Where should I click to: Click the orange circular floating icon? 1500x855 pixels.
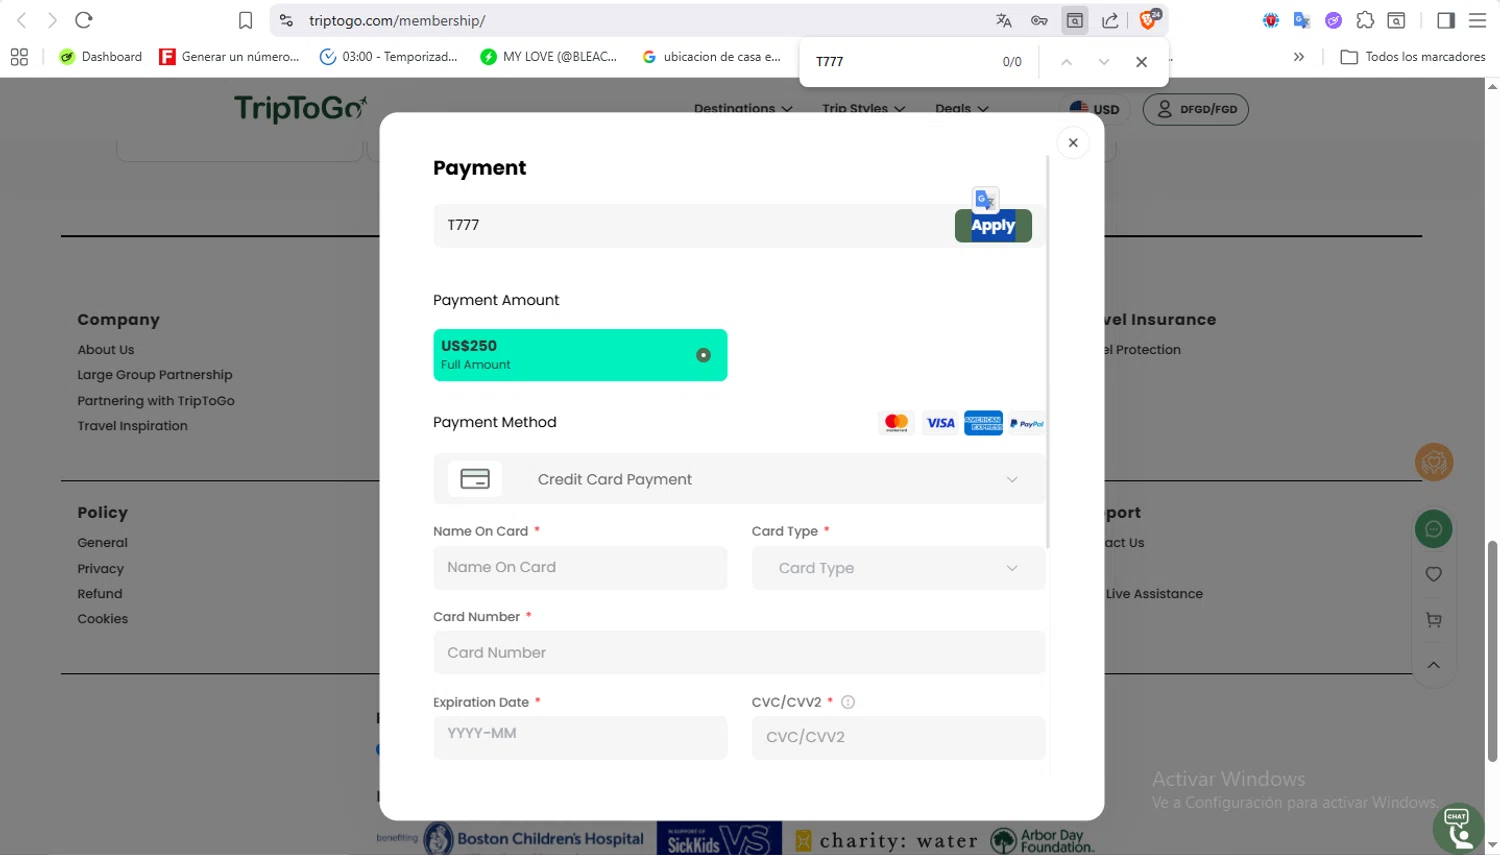(1434, 462)
